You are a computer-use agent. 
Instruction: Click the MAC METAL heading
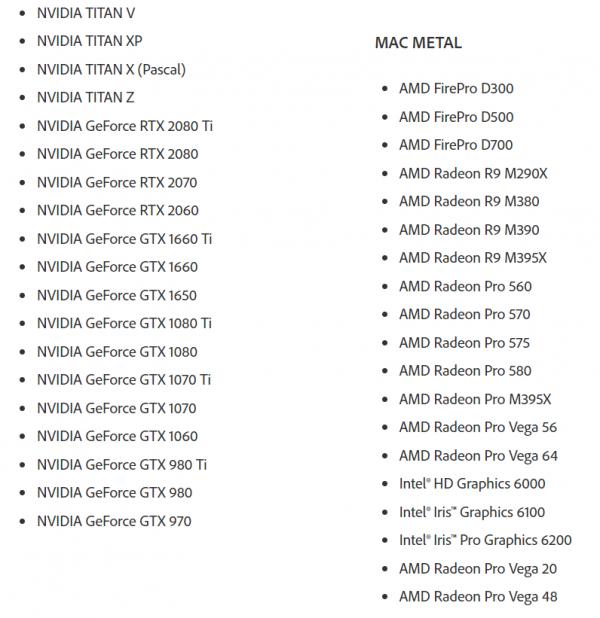coord(418,43)
